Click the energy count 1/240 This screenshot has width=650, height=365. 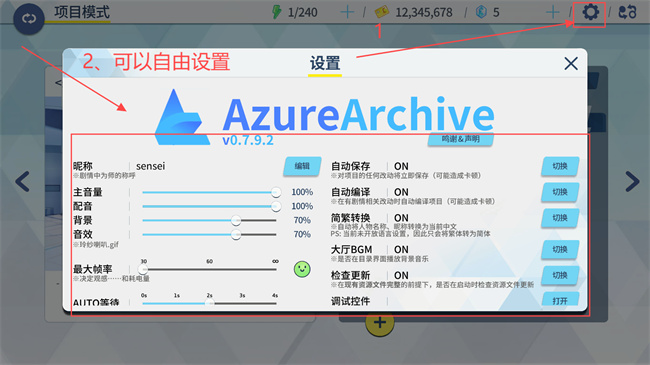[x=303, y=12]
